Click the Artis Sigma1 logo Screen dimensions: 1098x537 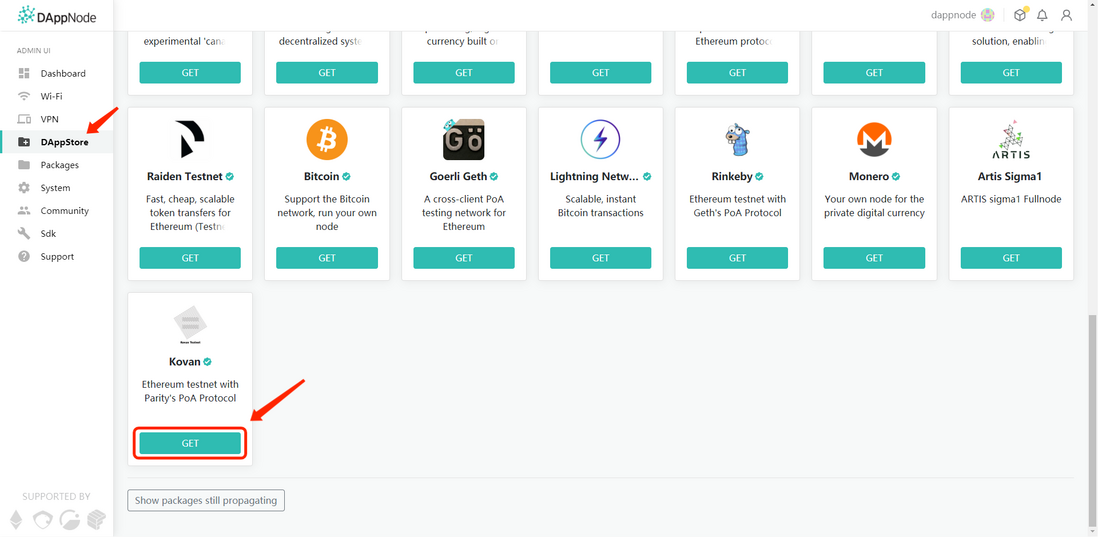pyautogui.click(x=1010, y=141)
